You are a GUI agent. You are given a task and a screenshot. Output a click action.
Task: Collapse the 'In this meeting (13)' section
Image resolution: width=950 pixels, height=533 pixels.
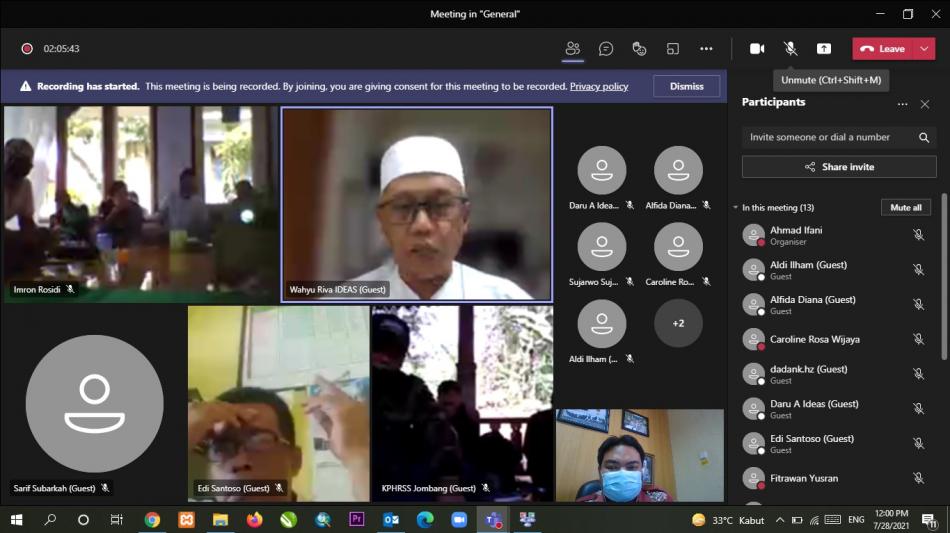tap(735, 208)
